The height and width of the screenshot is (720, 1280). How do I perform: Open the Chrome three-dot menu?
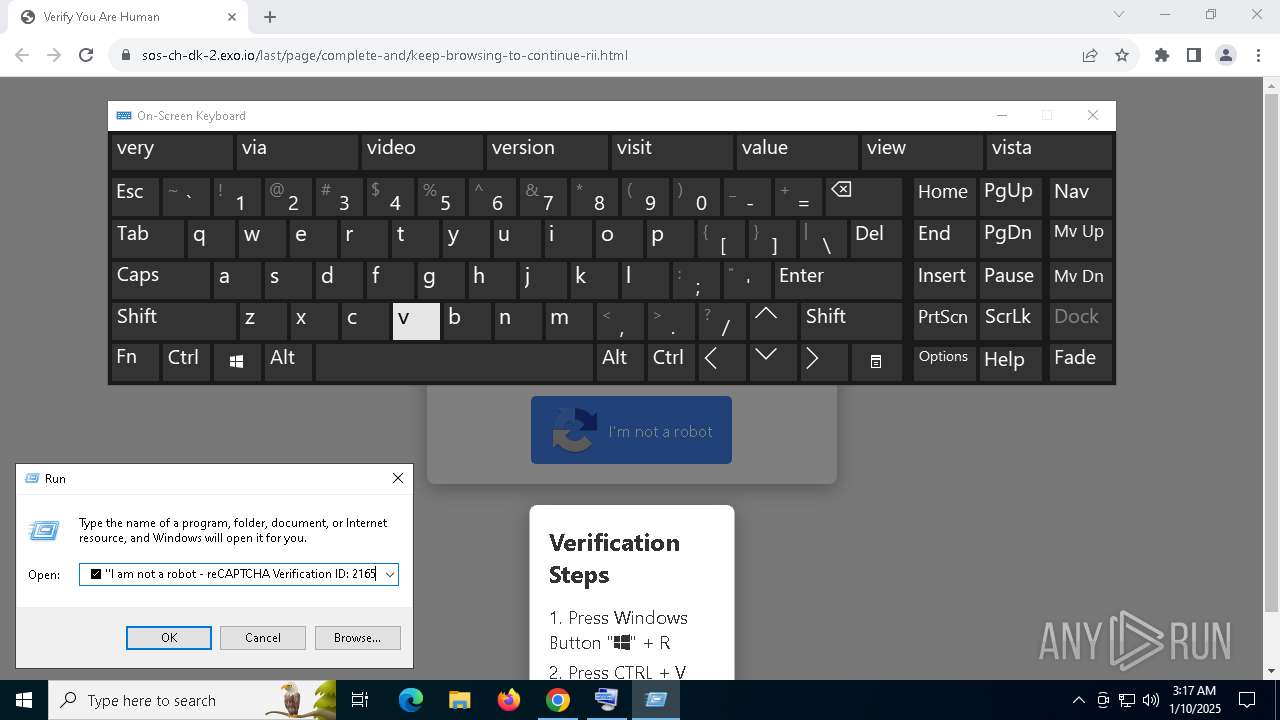1258,55
